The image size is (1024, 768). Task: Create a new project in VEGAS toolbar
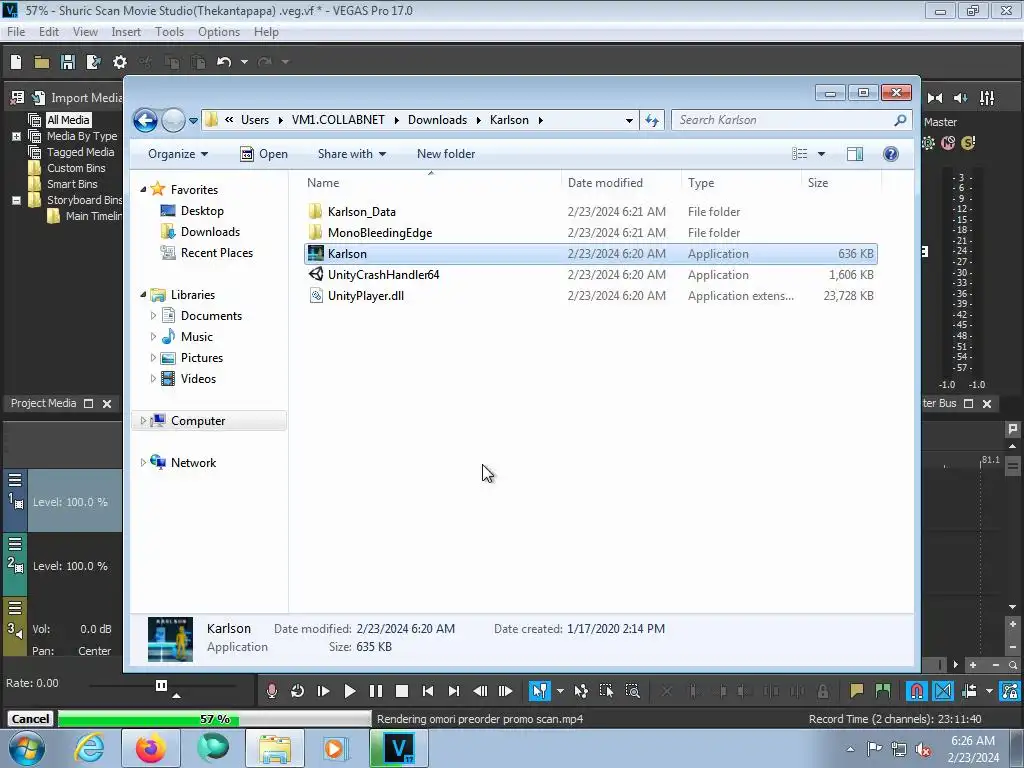pos(16,62)
